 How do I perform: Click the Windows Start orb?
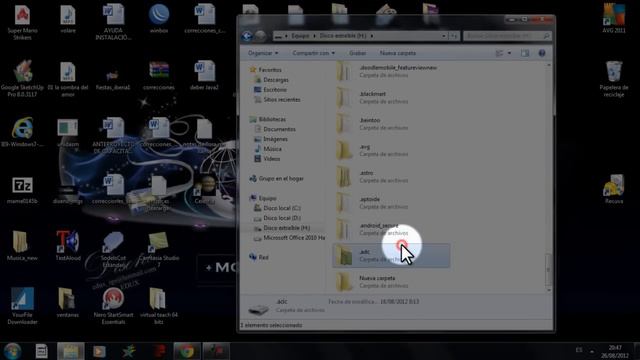click(13, 351)
